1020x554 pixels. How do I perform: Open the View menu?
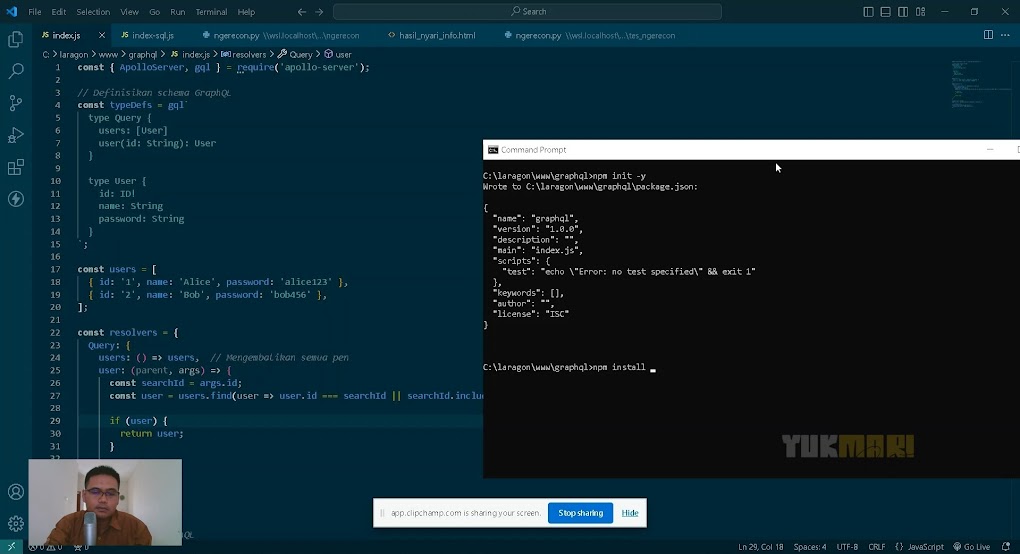[x=129, y=12]
